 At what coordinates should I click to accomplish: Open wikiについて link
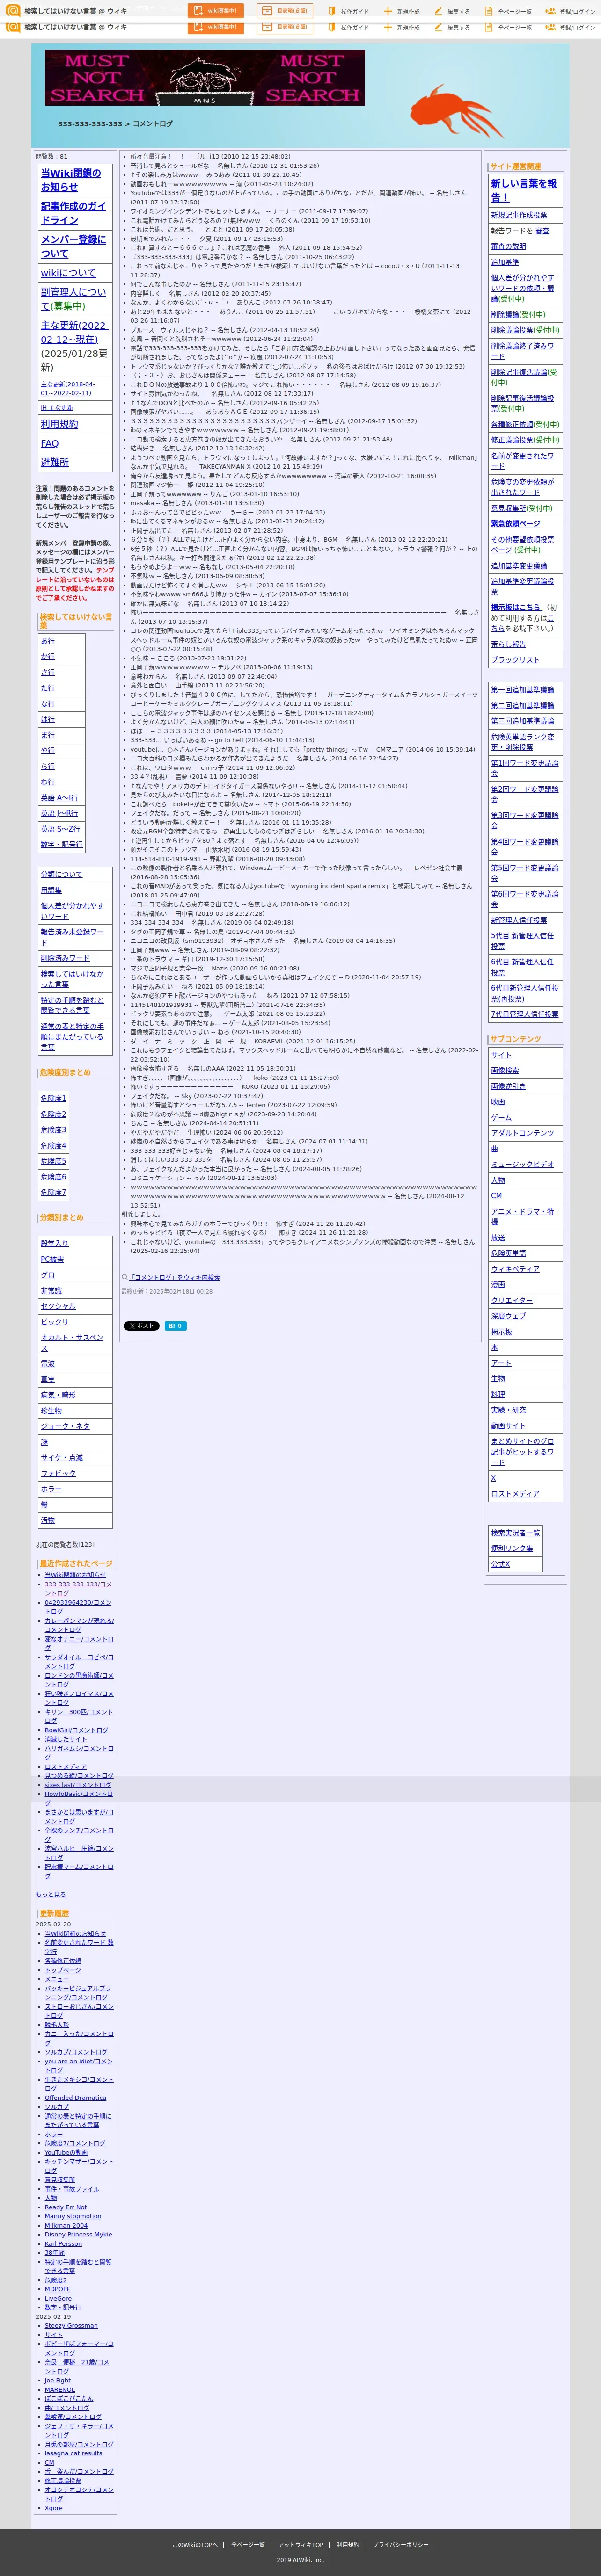tap(68, 273)
